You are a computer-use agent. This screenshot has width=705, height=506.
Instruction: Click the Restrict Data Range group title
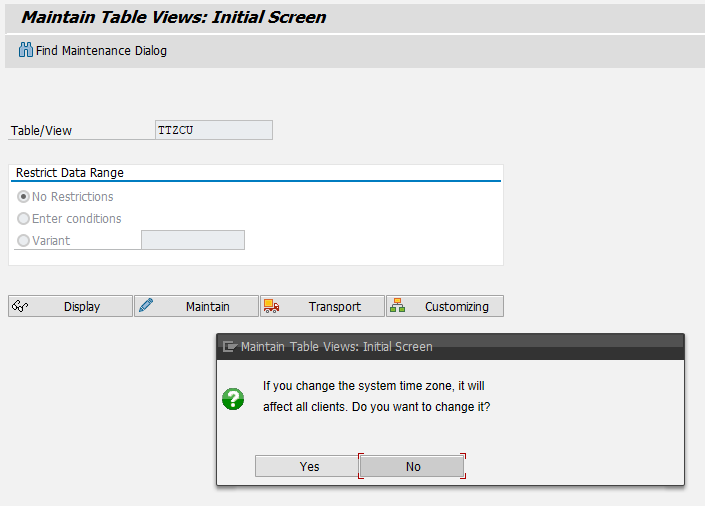click(70, 173)
